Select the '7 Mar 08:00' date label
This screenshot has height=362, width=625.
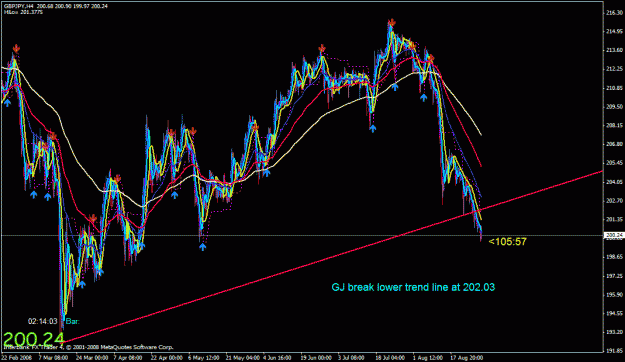coord(53,358)
